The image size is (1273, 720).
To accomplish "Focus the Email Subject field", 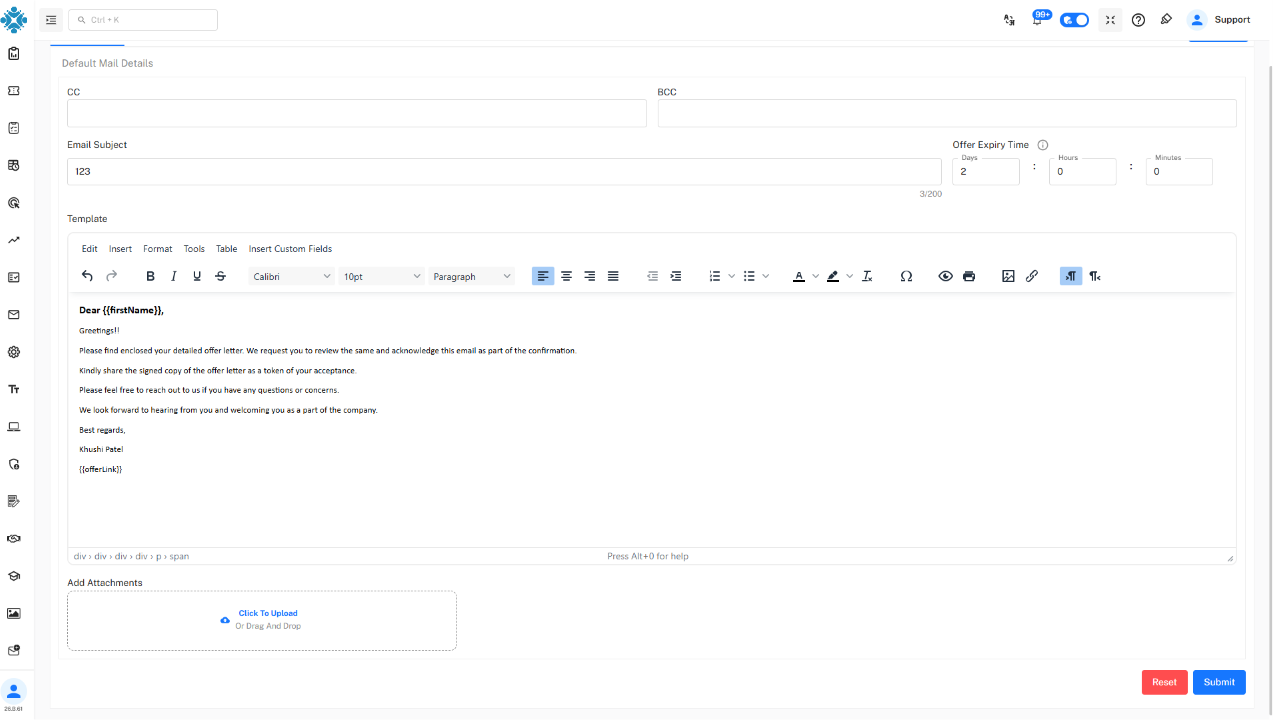I will (x=504, y=172).
